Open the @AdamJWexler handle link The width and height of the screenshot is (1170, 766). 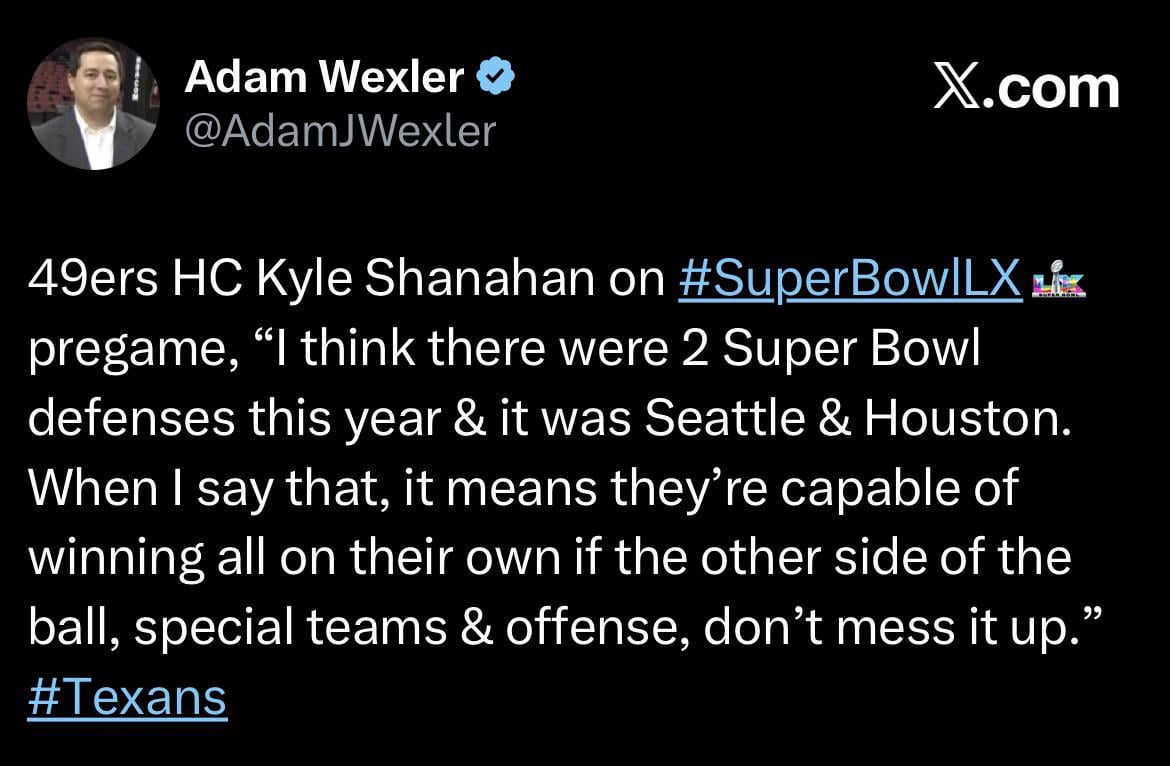point(340,130)
